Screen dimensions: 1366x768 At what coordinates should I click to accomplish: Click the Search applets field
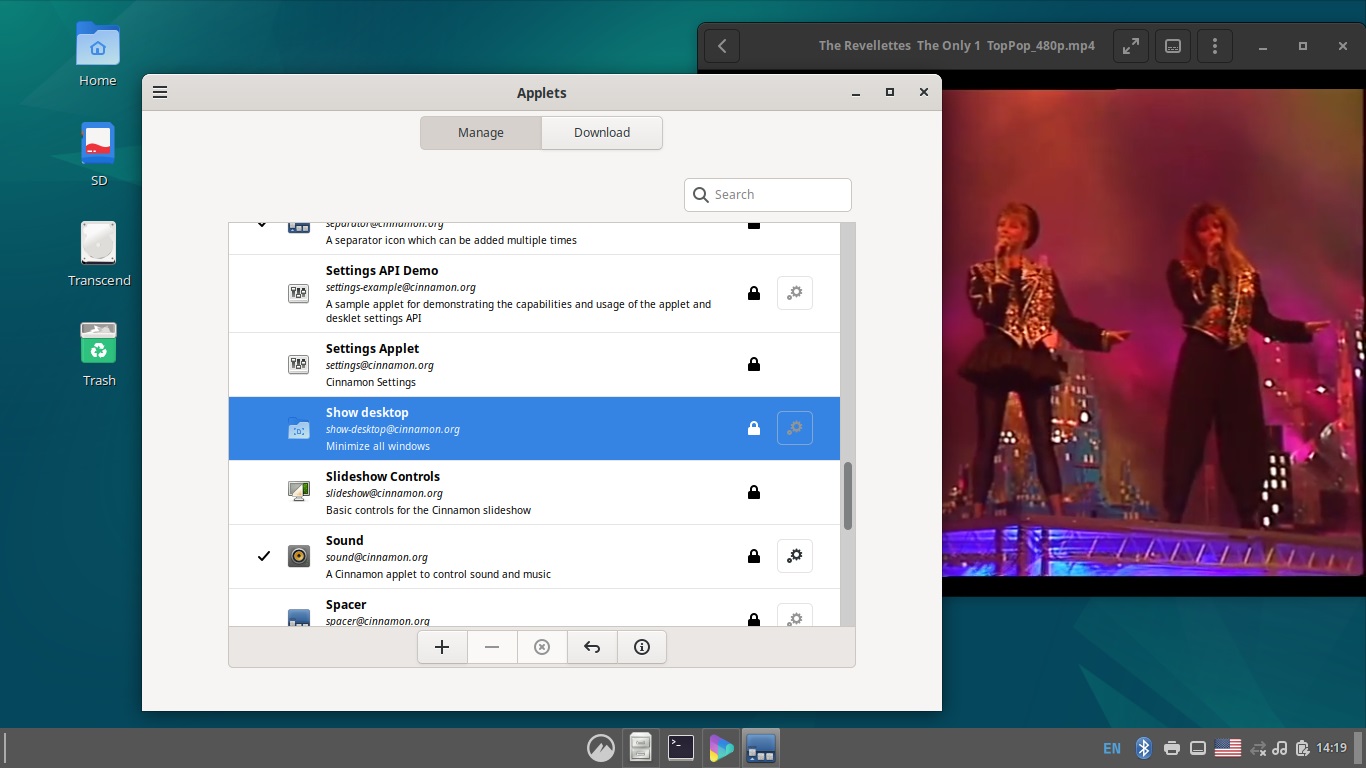tap(768, 195)
